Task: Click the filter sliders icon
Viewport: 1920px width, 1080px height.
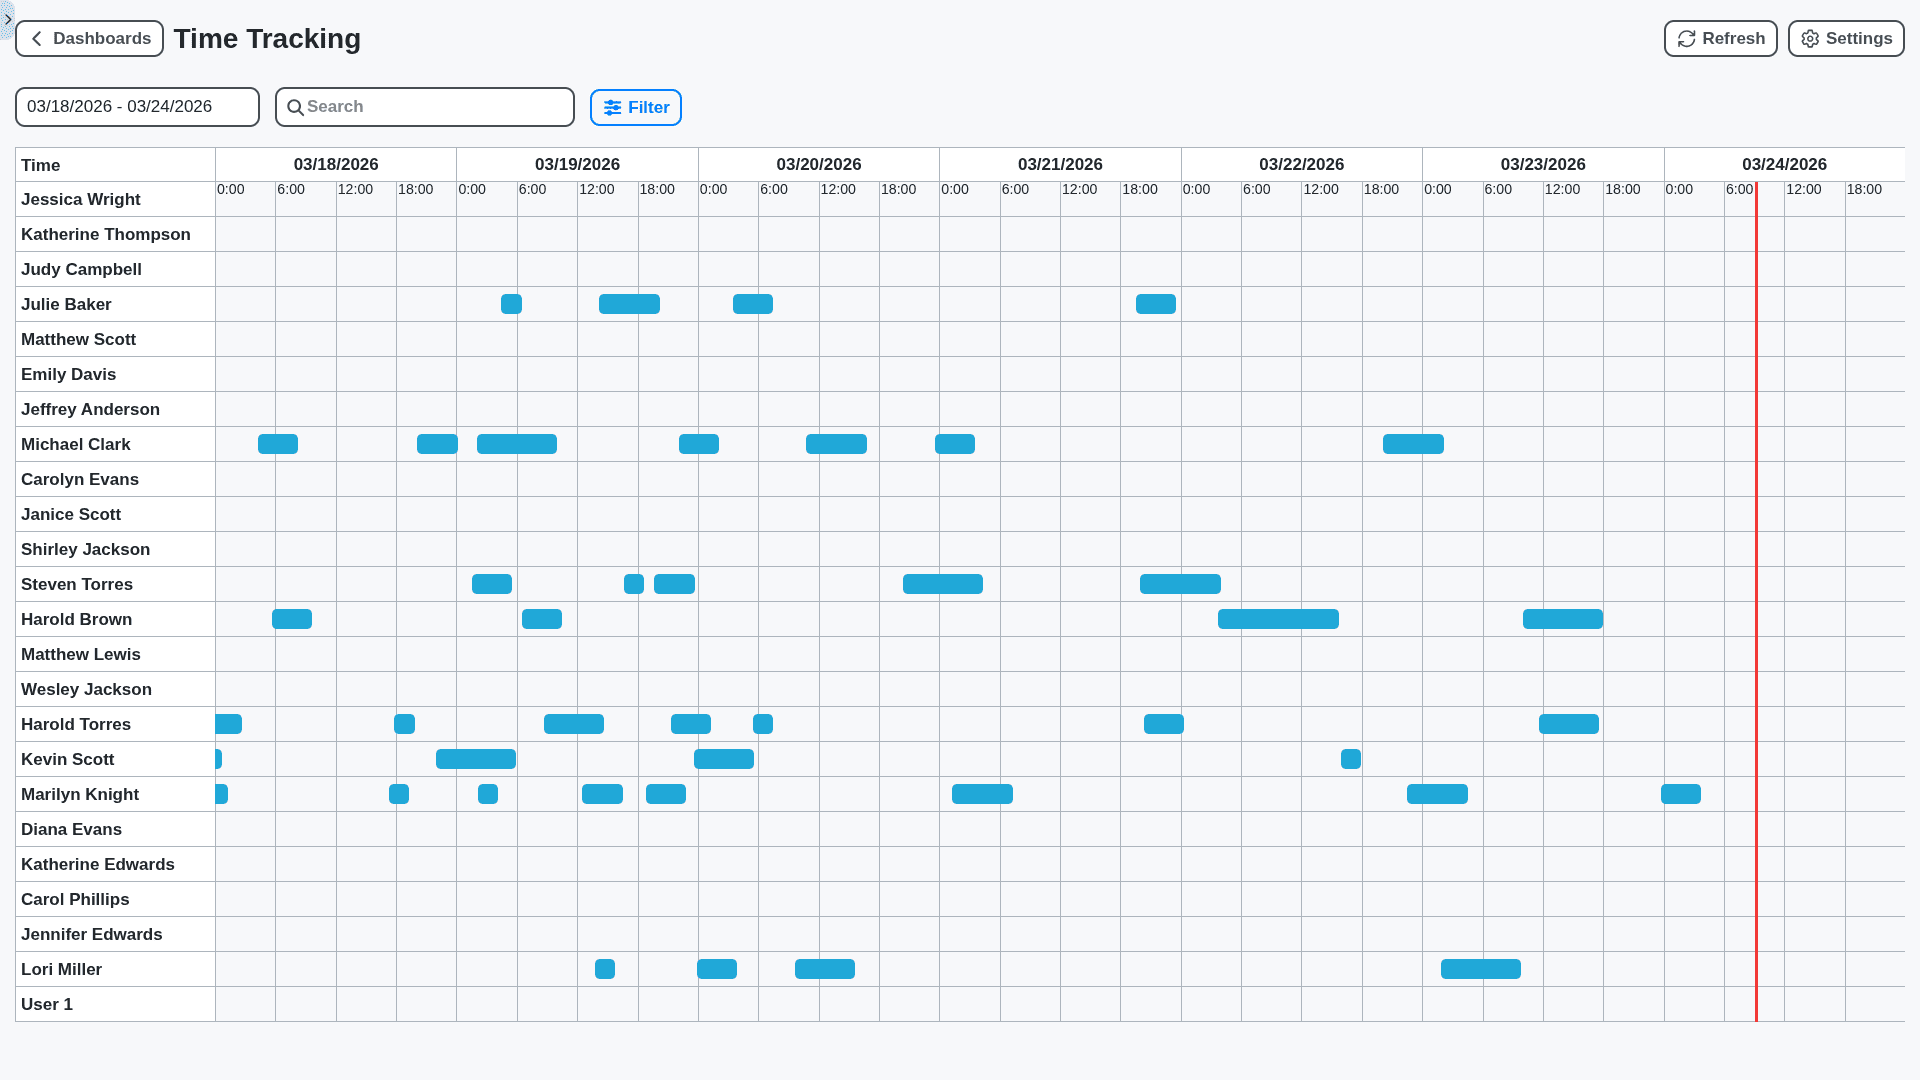Action: 613,107
